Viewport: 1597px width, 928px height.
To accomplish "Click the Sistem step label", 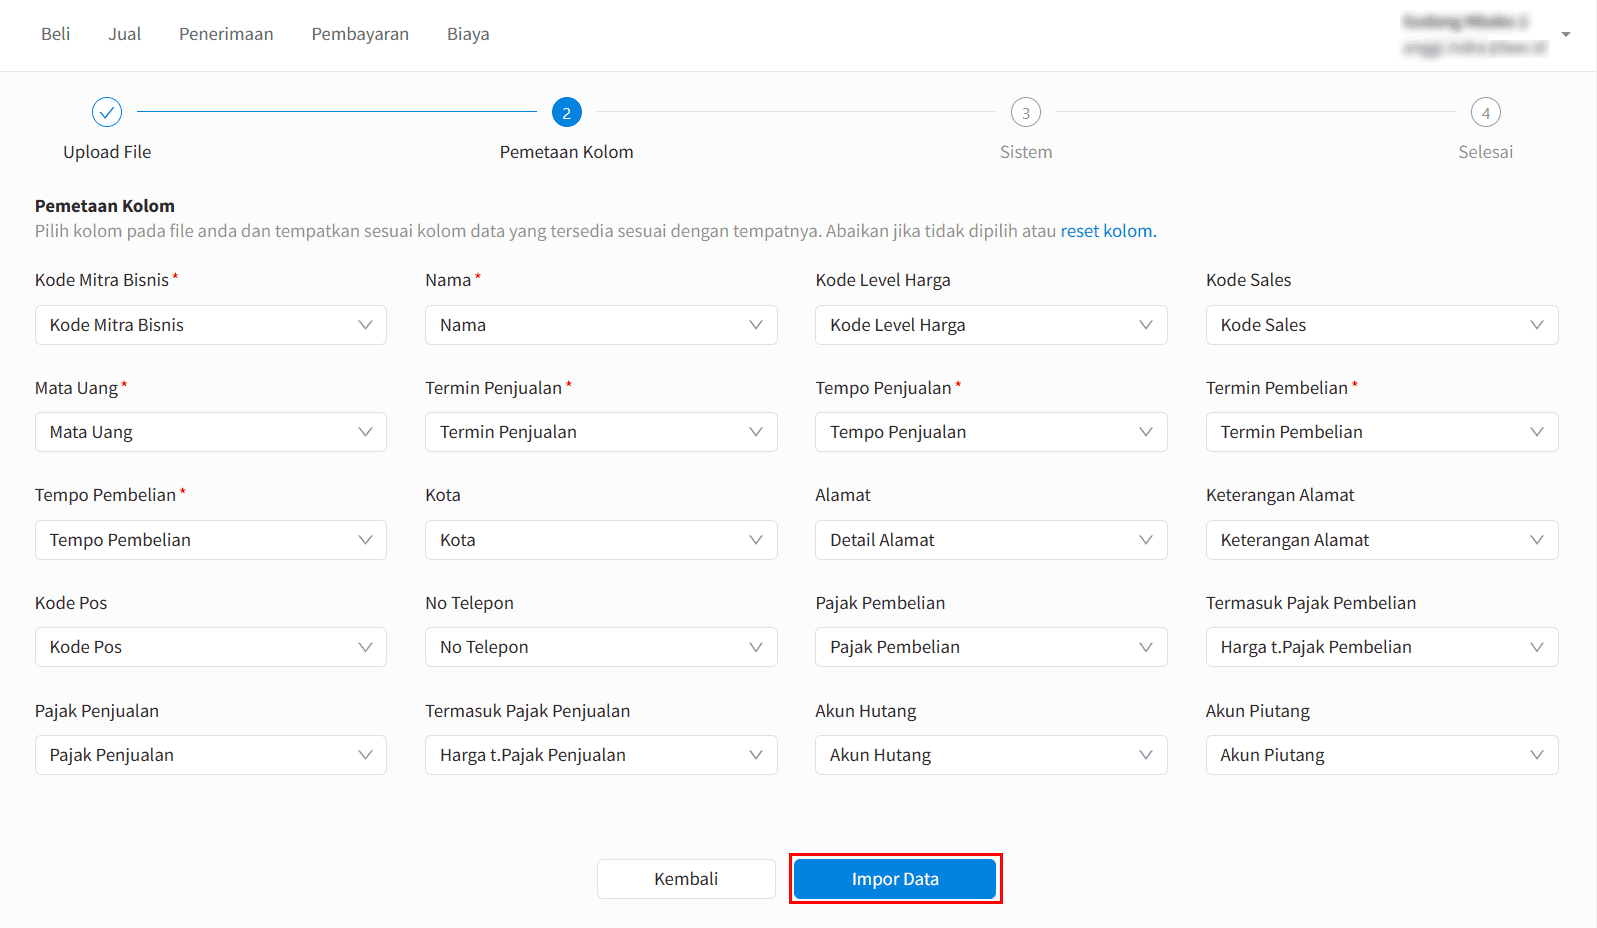I will [x=1026, y=152].
